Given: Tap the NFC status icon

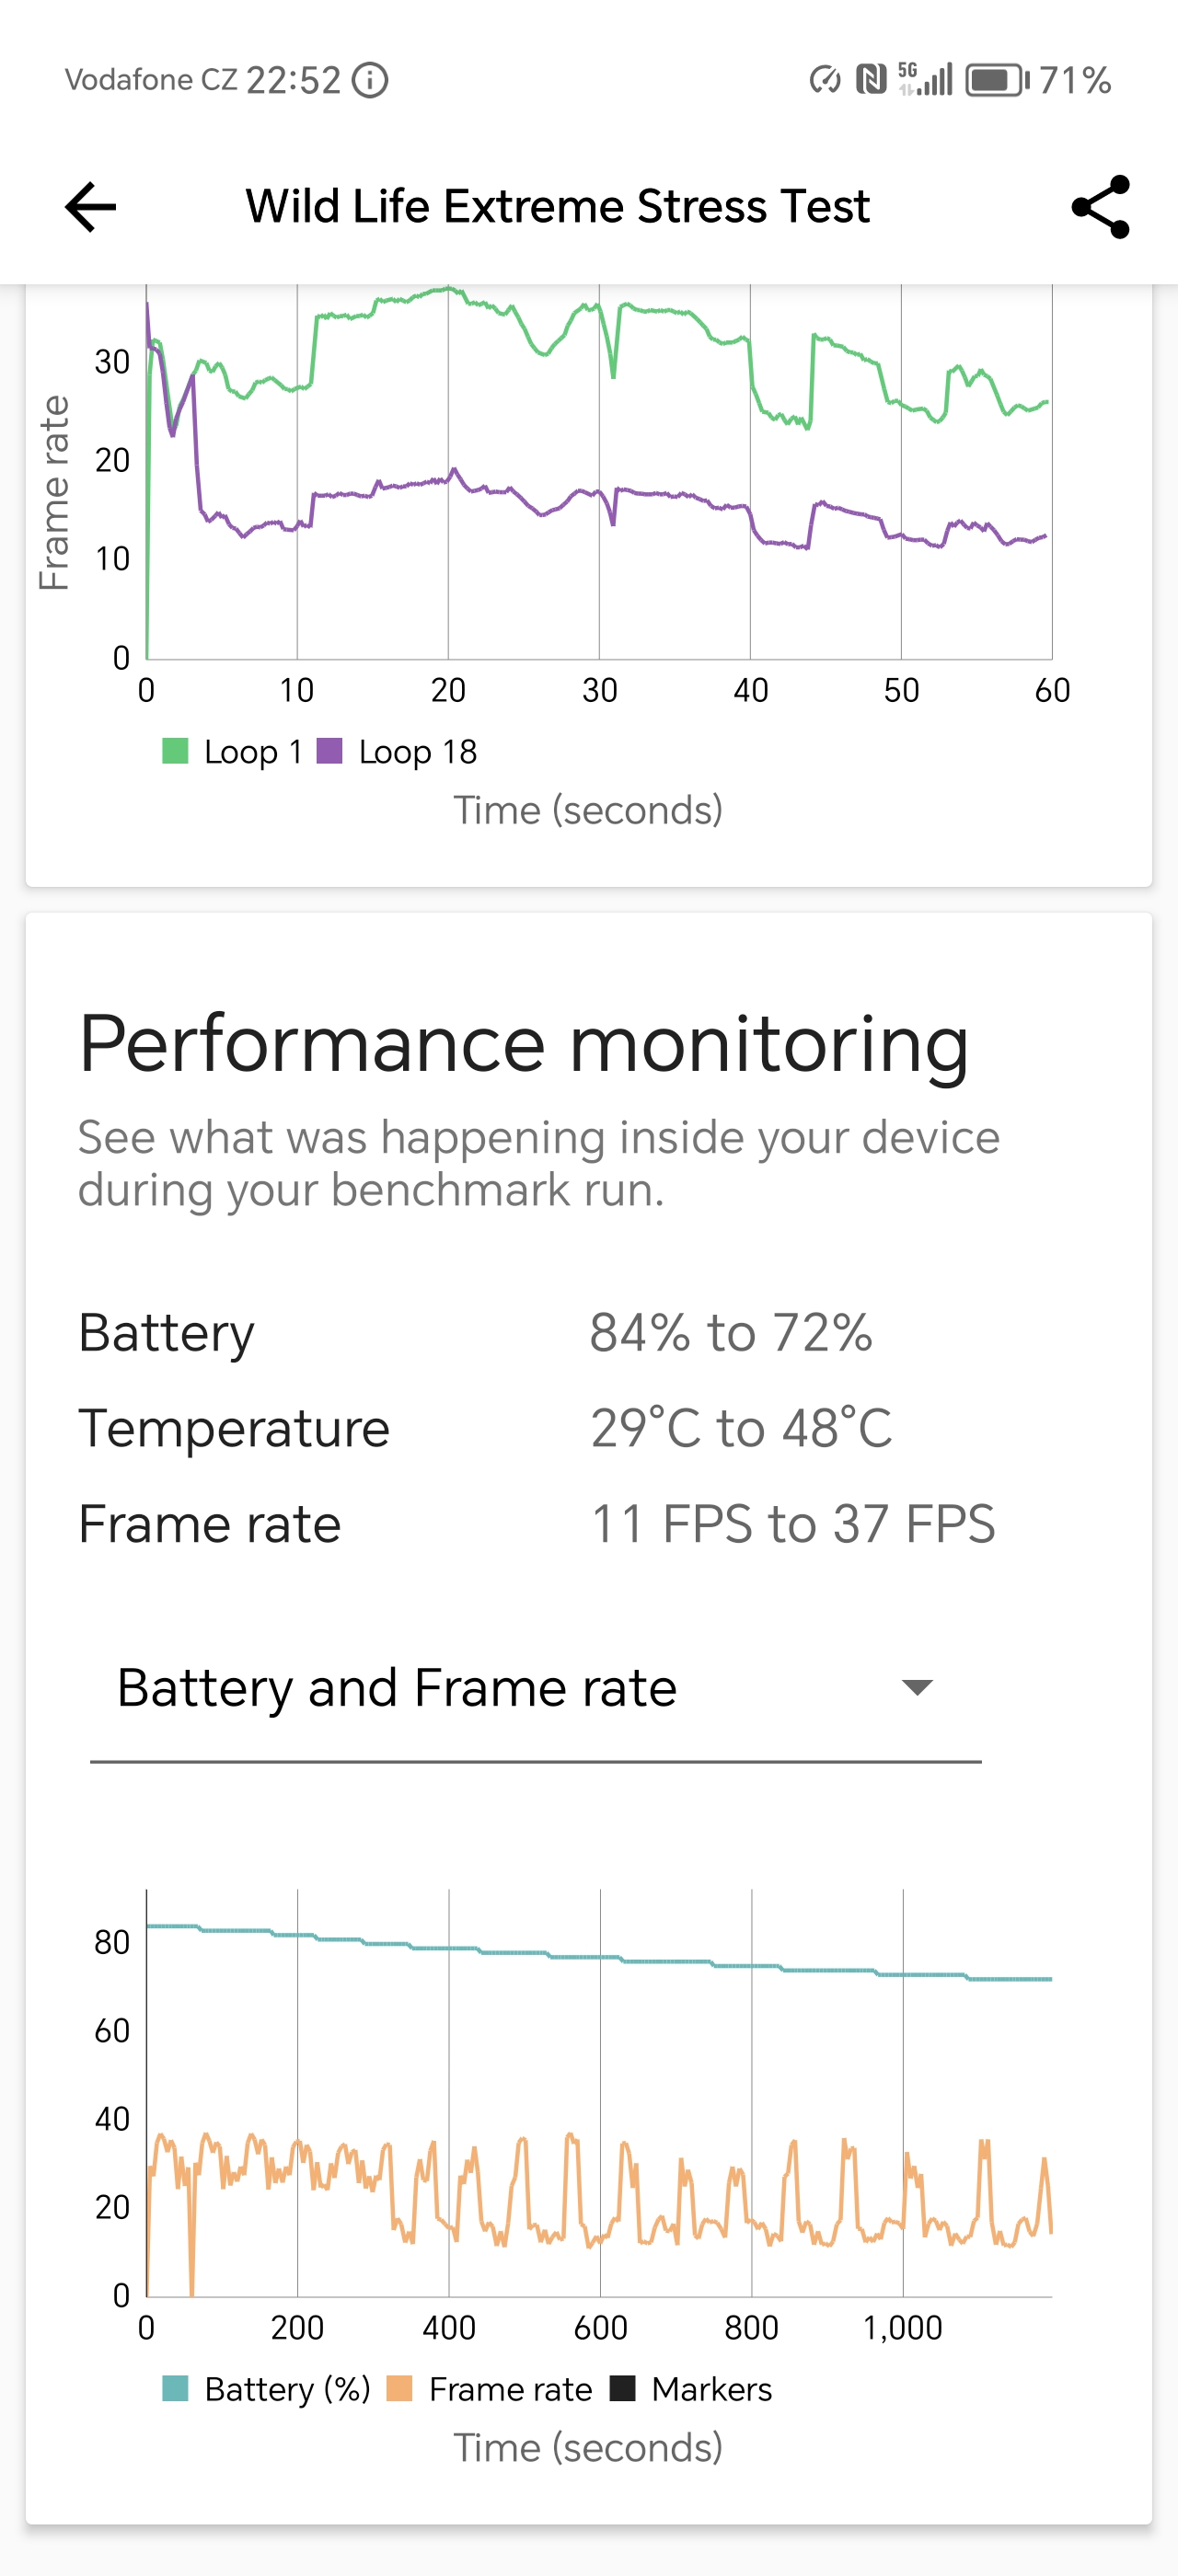Looking at the screenshot, I should point(871,79).
